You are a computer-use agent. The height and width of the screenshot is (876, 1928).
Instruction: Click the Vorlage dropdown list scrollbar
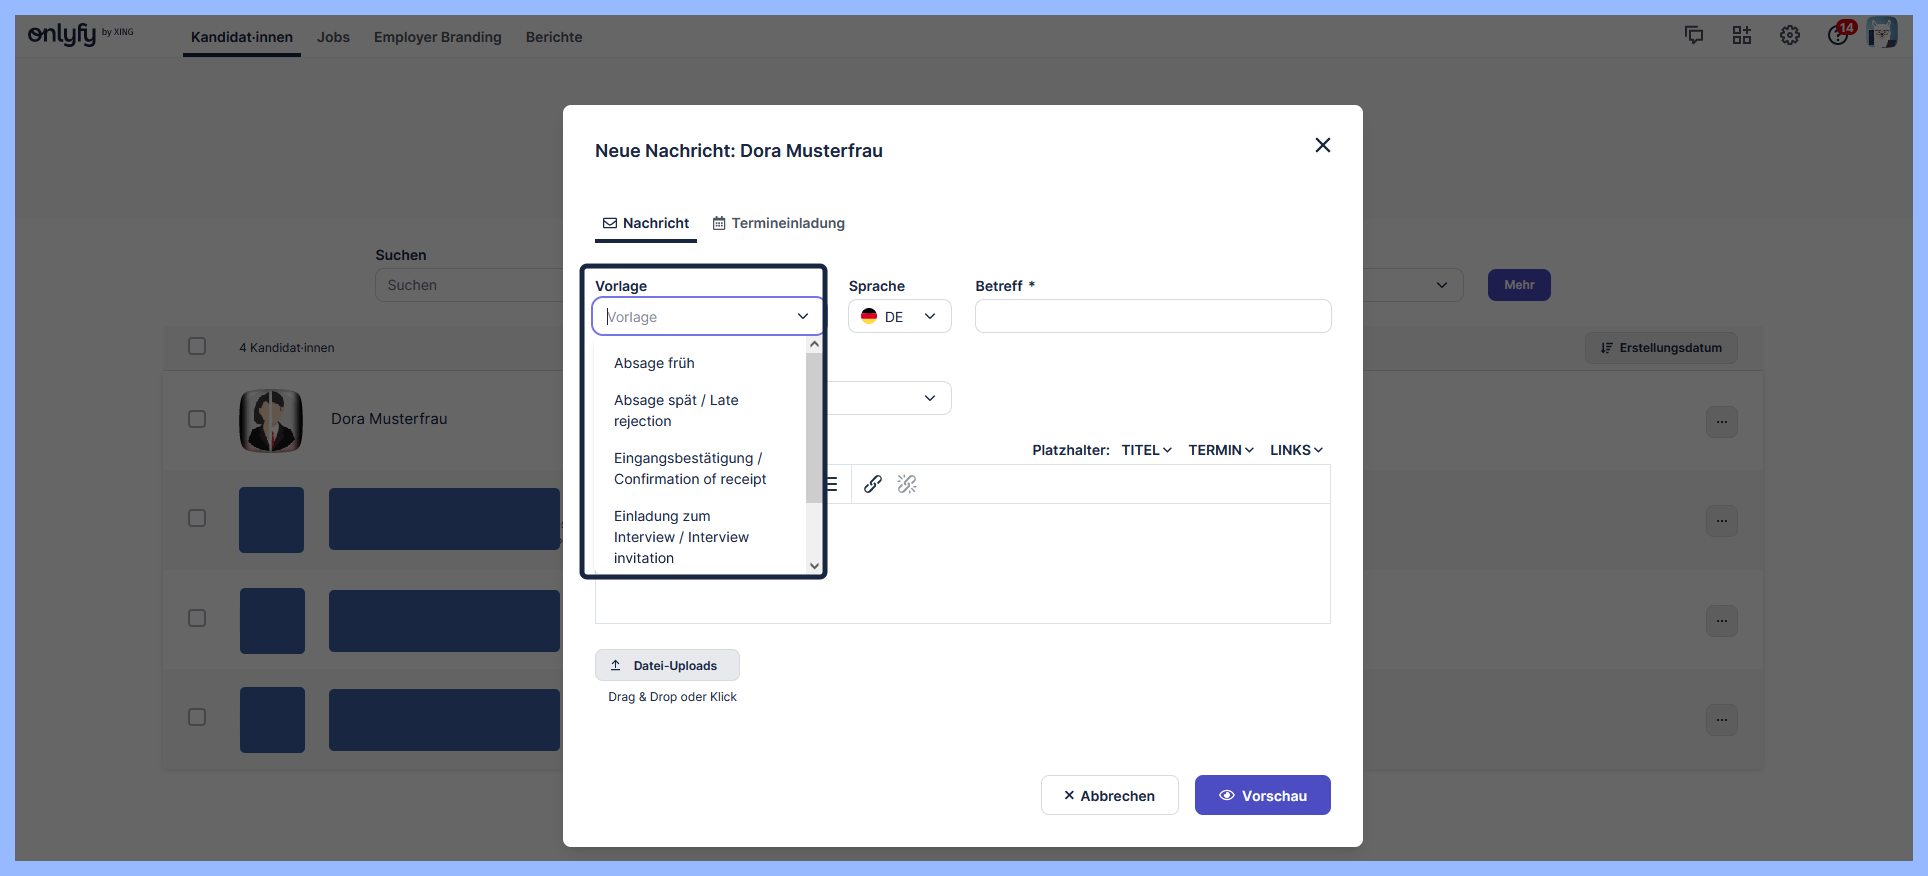pyautogui.click(x=814, y=430)
